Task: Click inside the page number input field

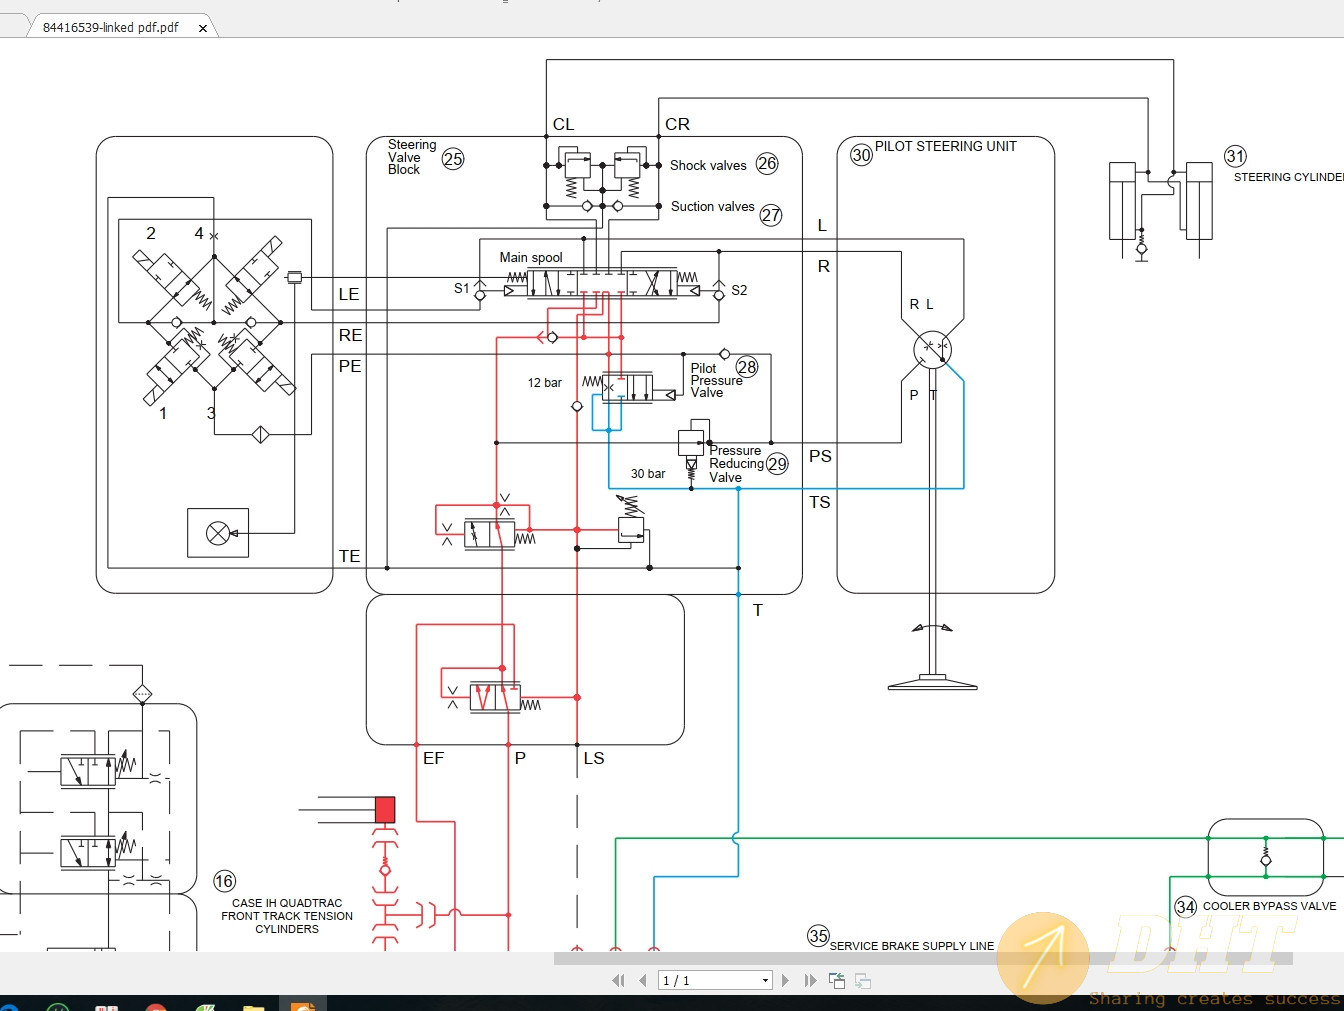Action: pos(700,981)
